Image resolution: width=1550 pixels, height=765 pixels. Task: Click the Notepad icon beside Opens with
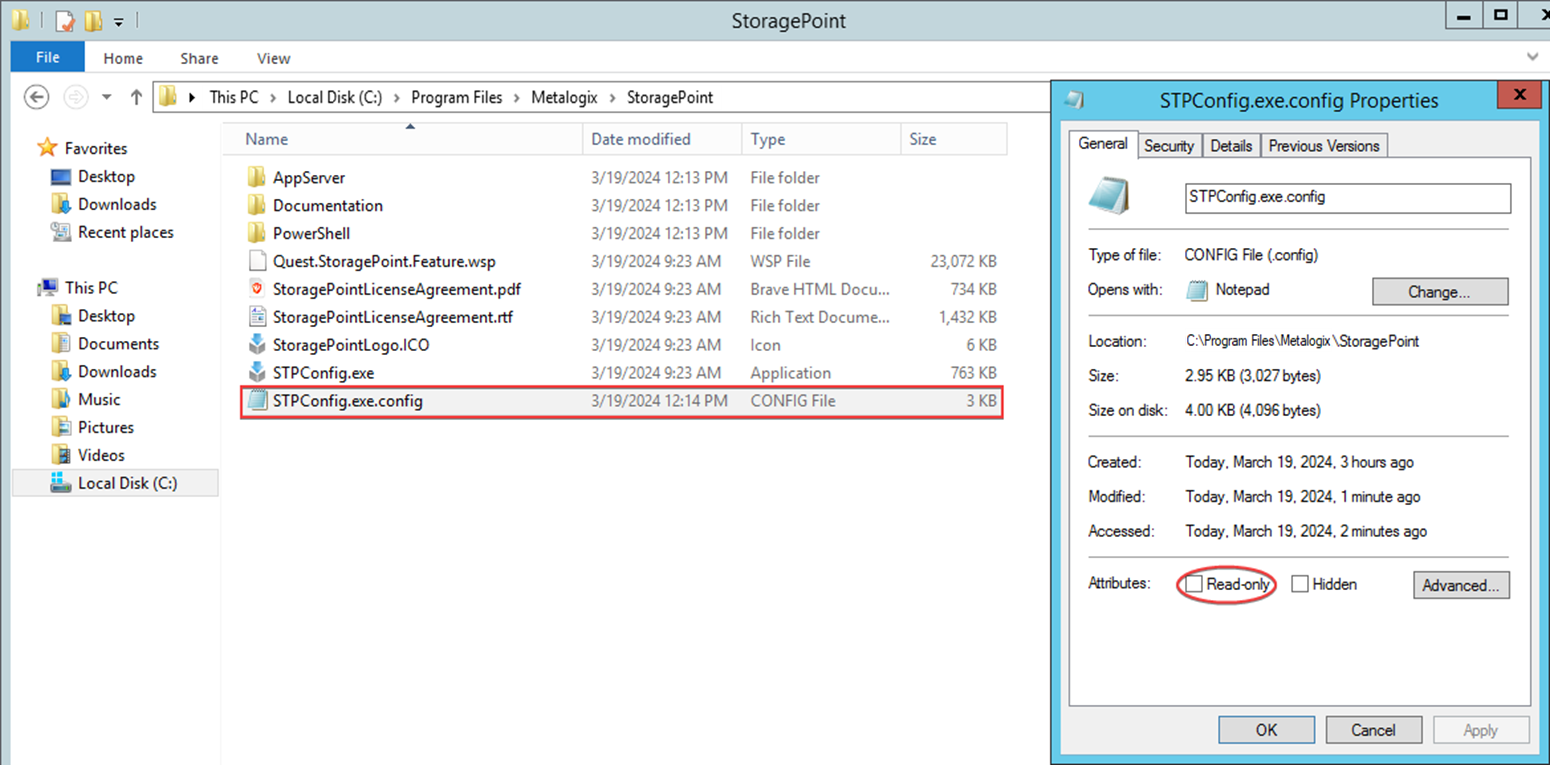click(1196, 291)
